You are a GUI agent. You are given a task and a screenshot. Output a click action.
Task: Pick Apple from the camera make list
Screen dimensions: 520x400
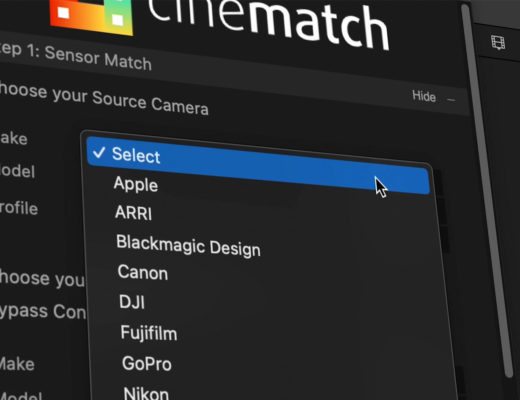(135, 184)
